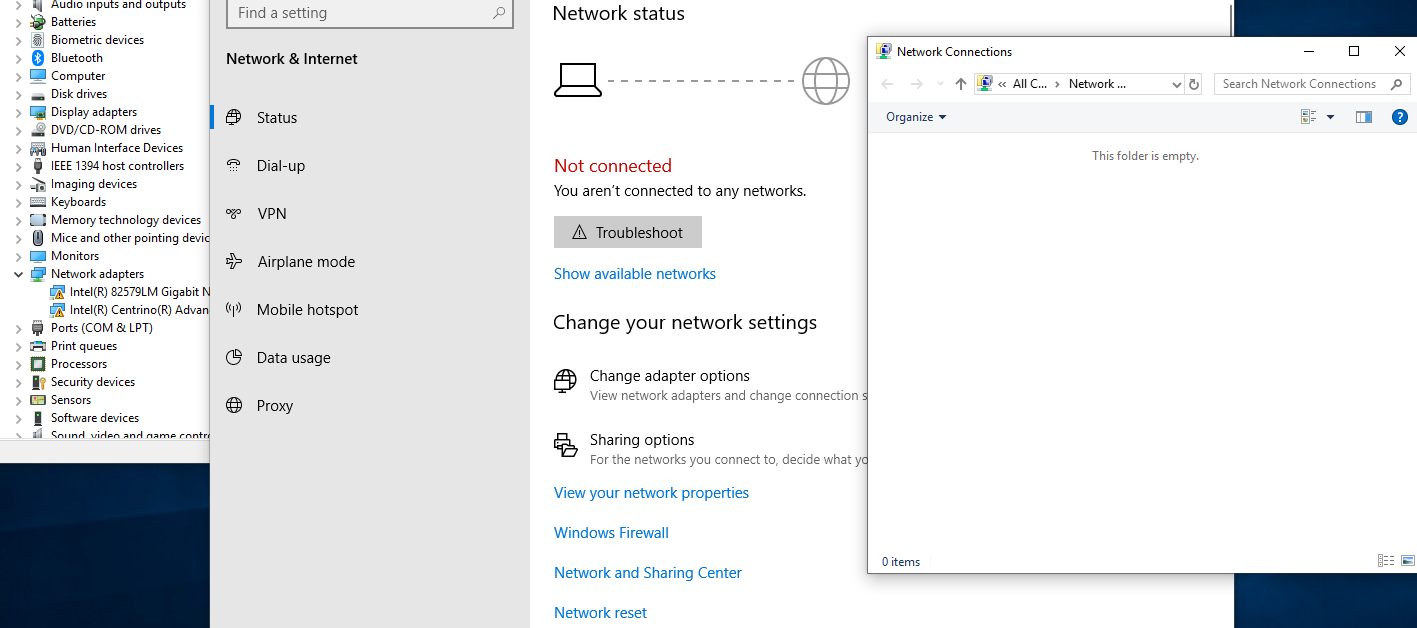Screen dimensions: 1417x628
Task: Refresh the Network Connections folder
Action: coord(1193,84)
